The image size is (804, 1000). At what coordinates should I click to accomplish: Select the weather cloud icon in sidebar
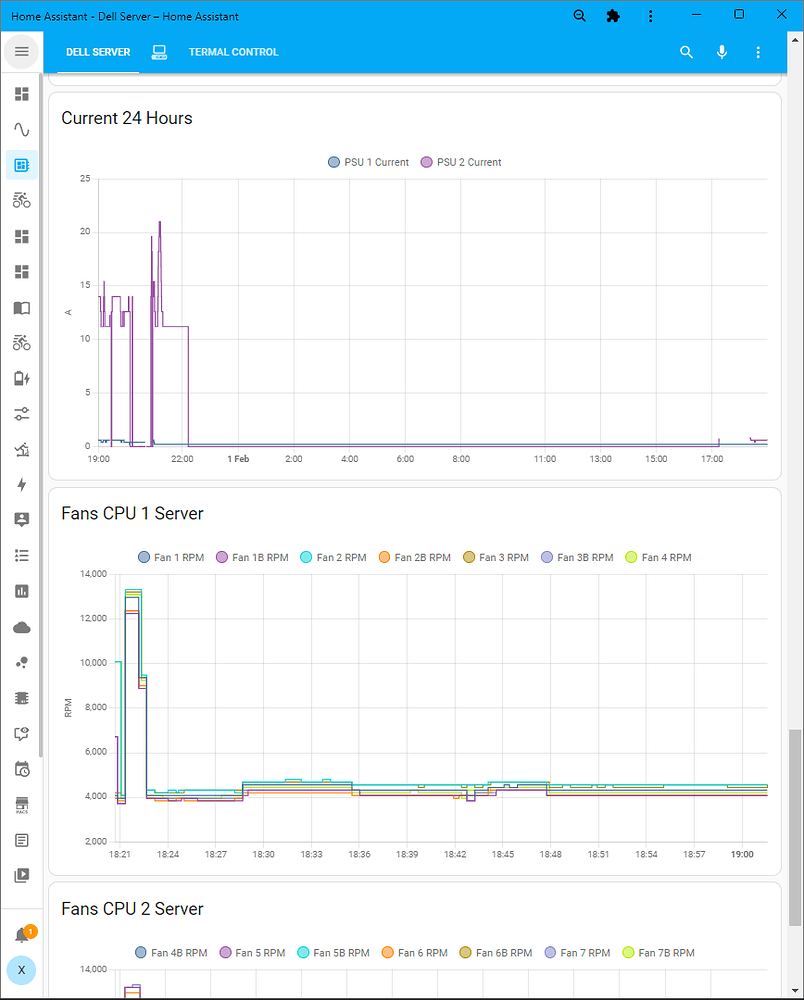21,627
